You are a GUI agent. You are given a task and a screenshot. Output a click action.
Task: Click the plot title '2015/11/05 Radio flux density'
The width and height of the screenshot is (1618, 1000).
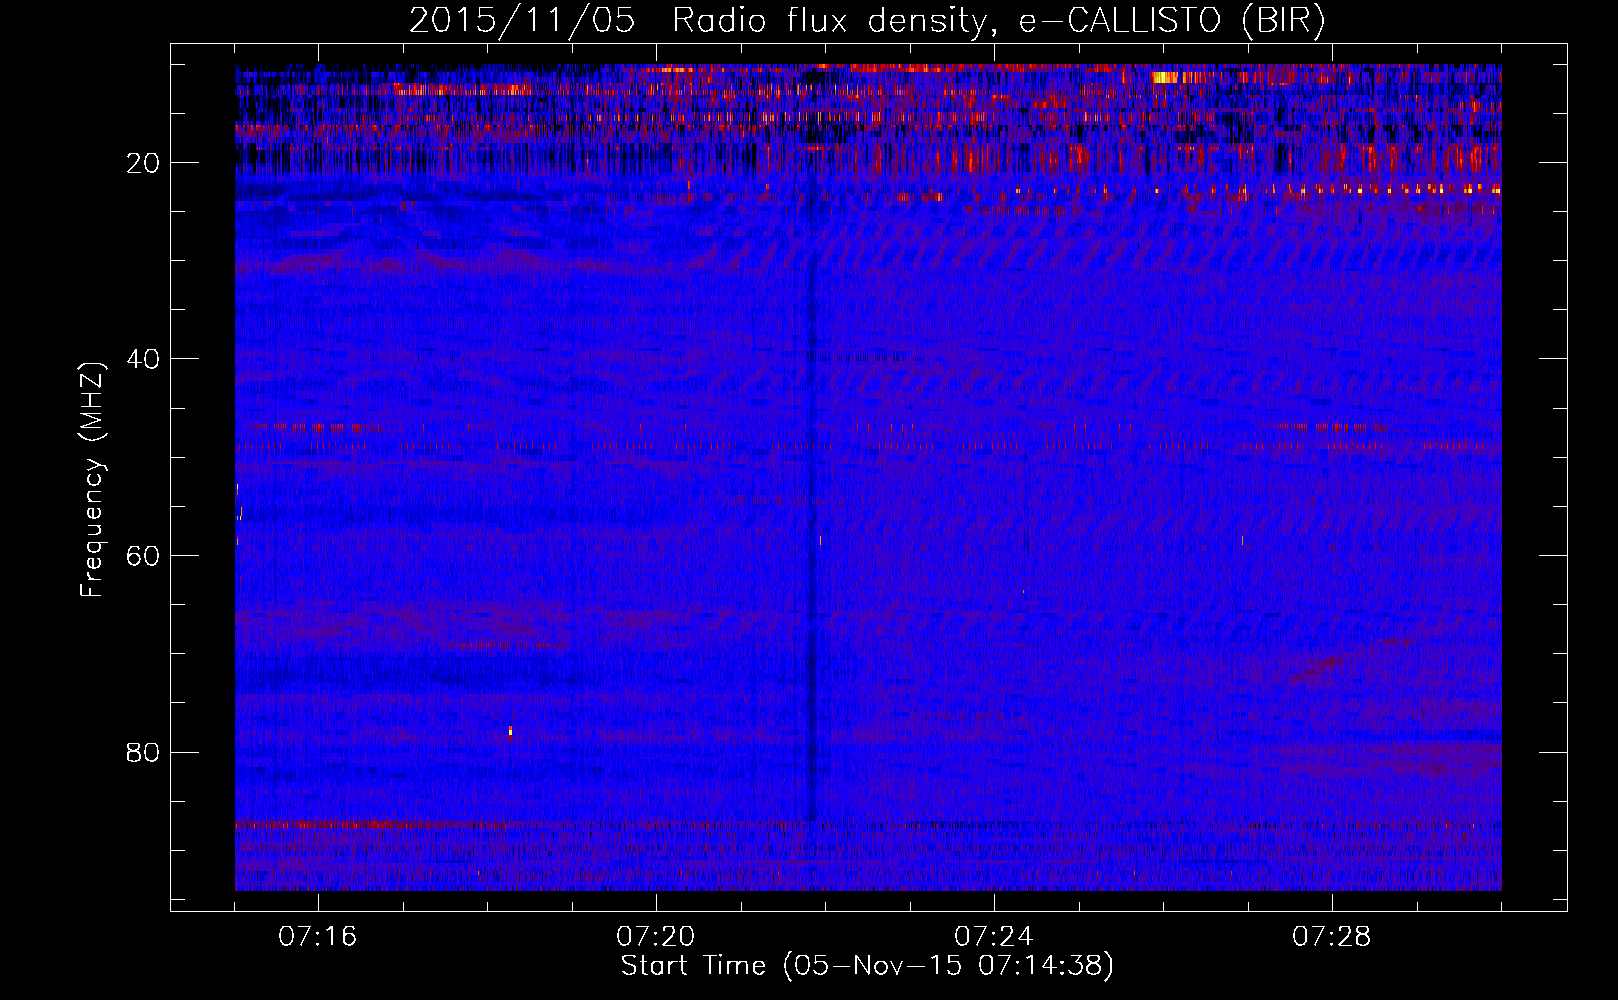[867, 21]
